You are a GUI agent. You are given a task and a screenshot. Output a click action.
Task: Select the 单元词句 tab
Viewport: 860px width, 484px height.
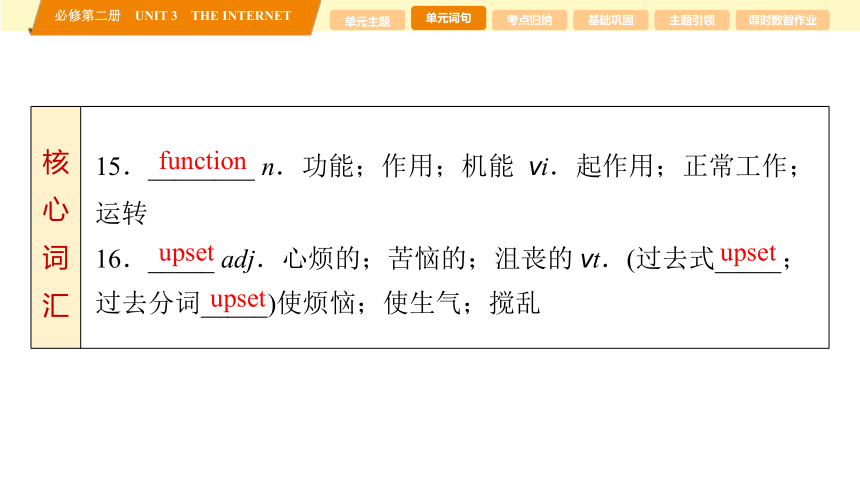tap(448, 18)
